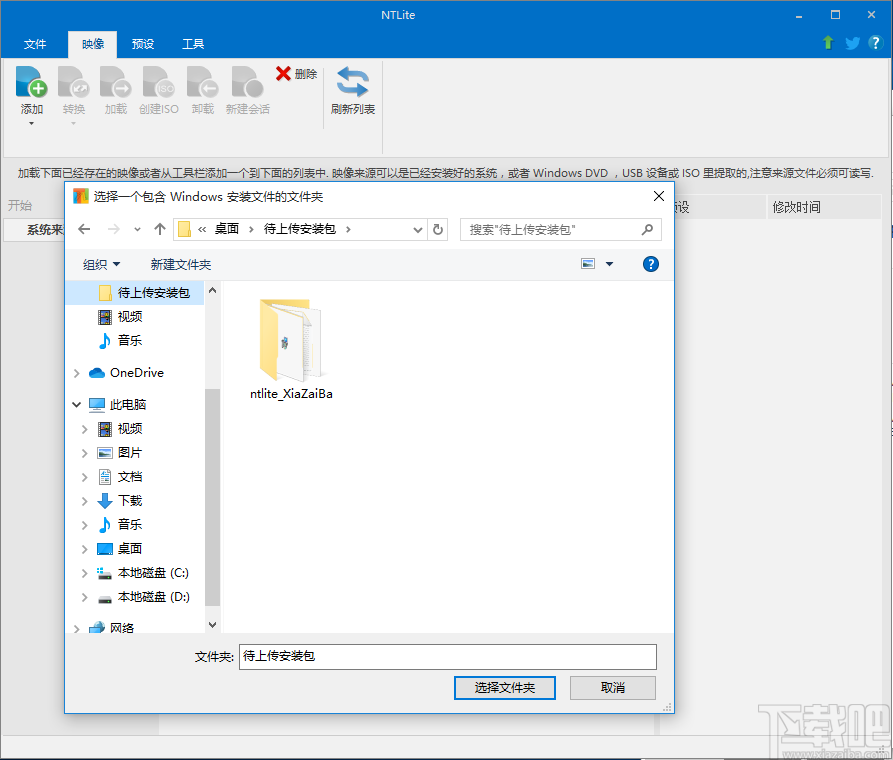Select the ntlite_XiaZaiBa folder thumbnail
This screenshot has width=893, height=760.
click(290, 340)
